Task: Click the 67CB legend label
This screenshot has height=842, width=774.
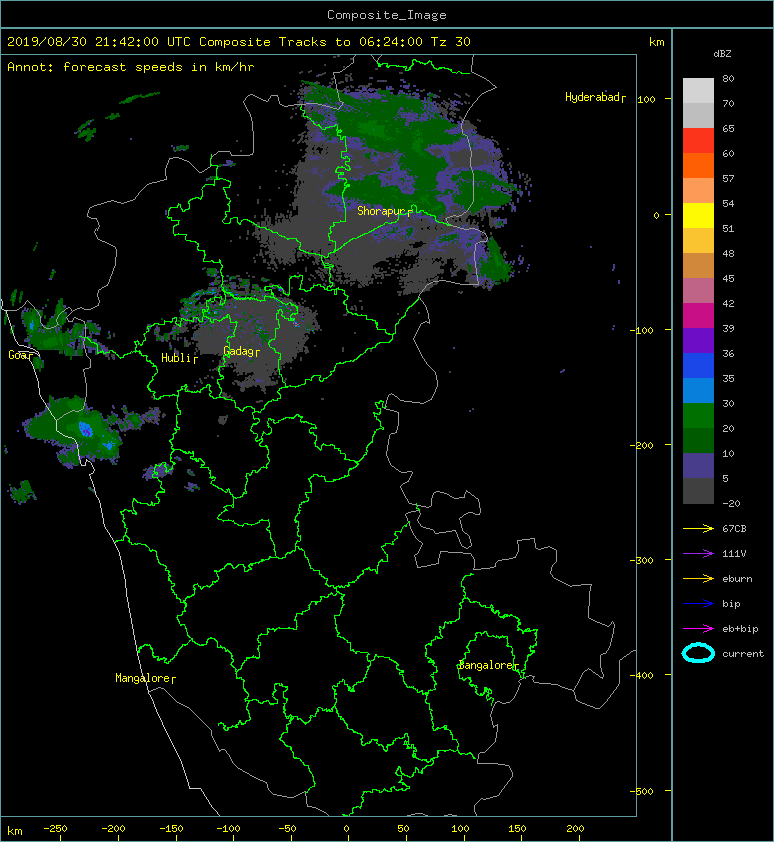Action: pos(734,529)
